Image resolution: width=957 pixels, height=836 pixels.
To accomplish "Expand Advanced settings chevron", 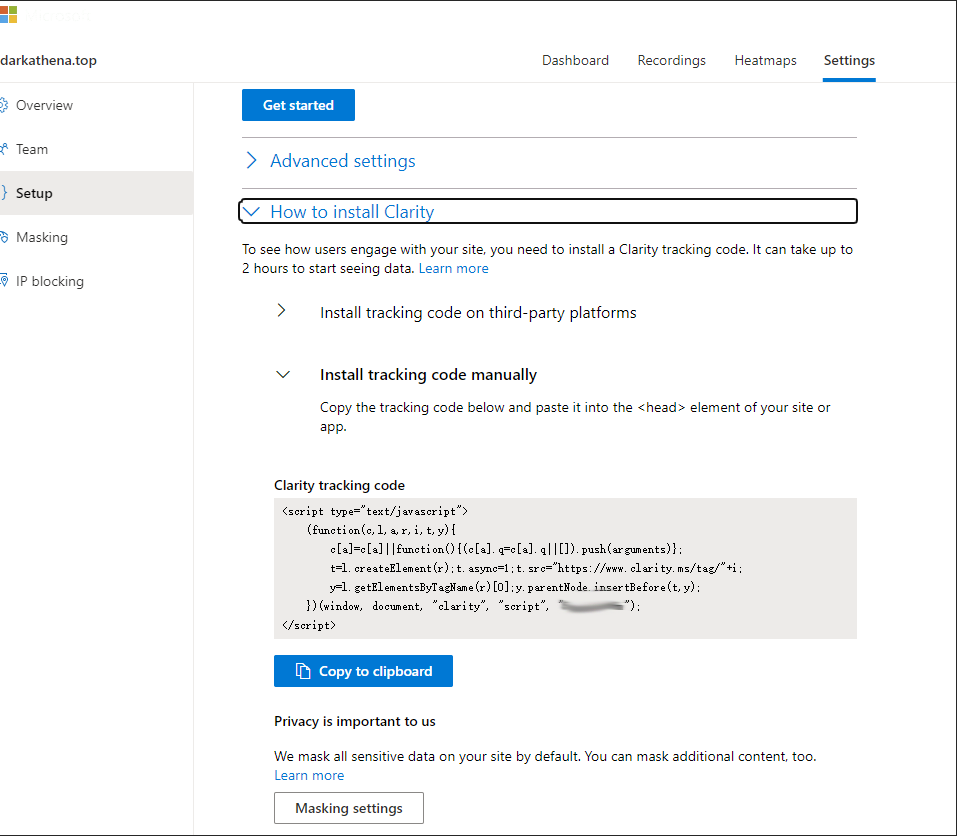I will [251, 160].
